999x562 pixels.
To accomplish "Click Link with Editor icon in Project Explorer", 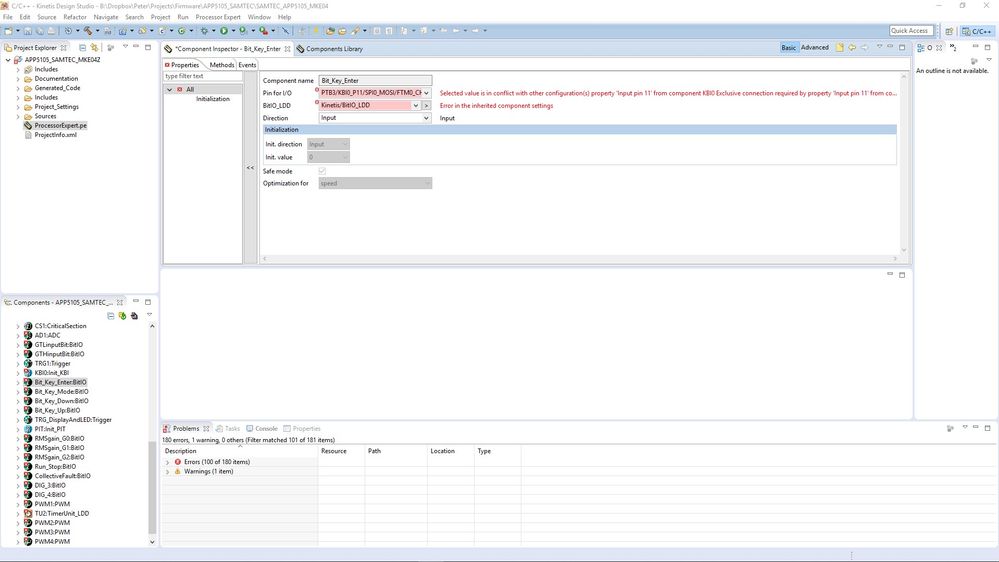I will 95,48.
